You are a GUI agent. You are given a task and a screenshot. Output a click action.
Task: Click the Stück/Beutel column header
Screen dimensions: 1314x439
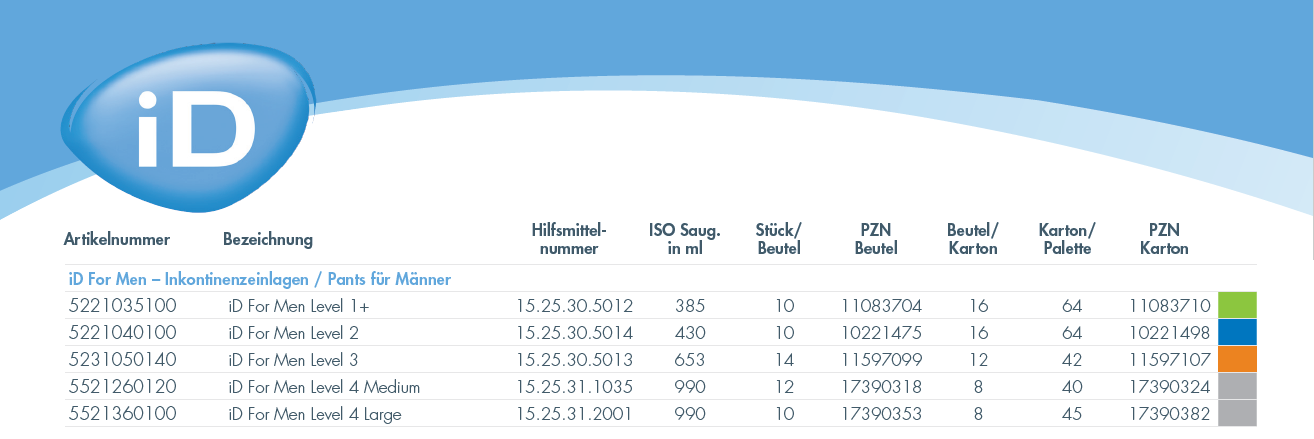pyautogui.click(x=778, y=239)
